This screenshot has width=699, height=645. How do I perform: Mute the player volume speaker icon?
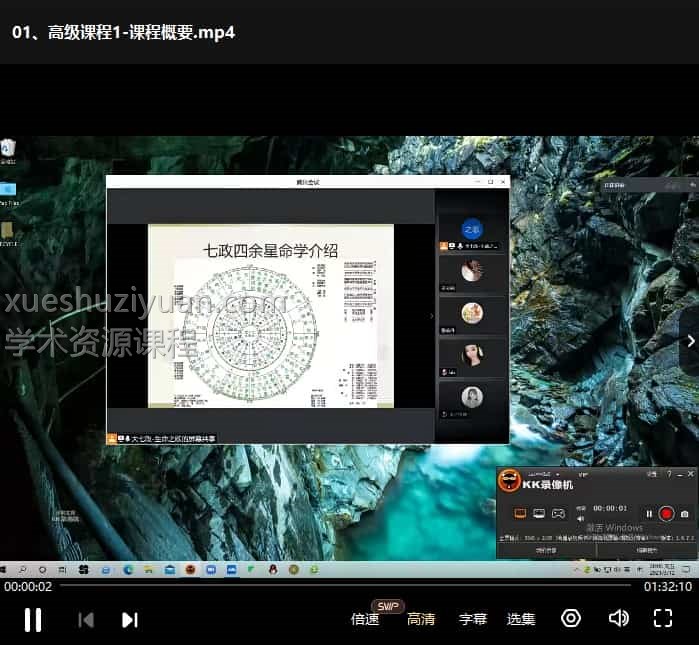[x=618, y=618]
